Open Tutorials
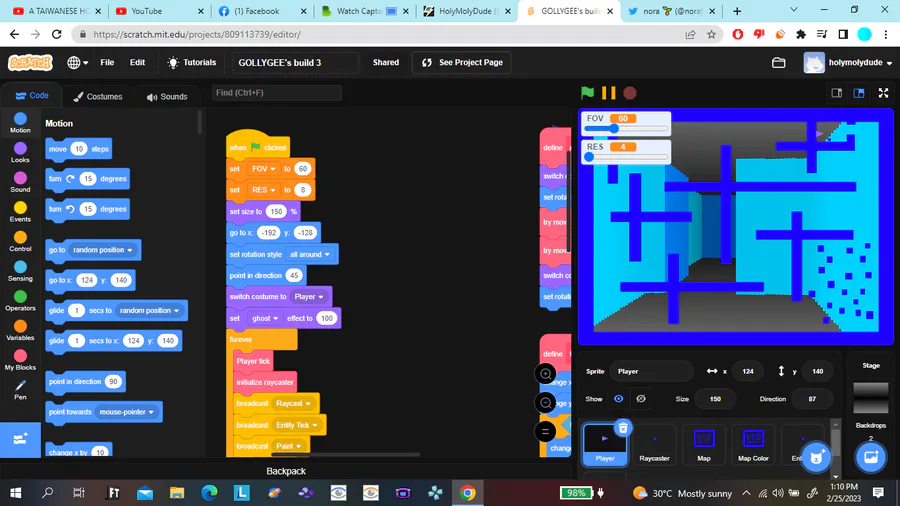Screen dimensions: 900x506 tap(192, 63)
